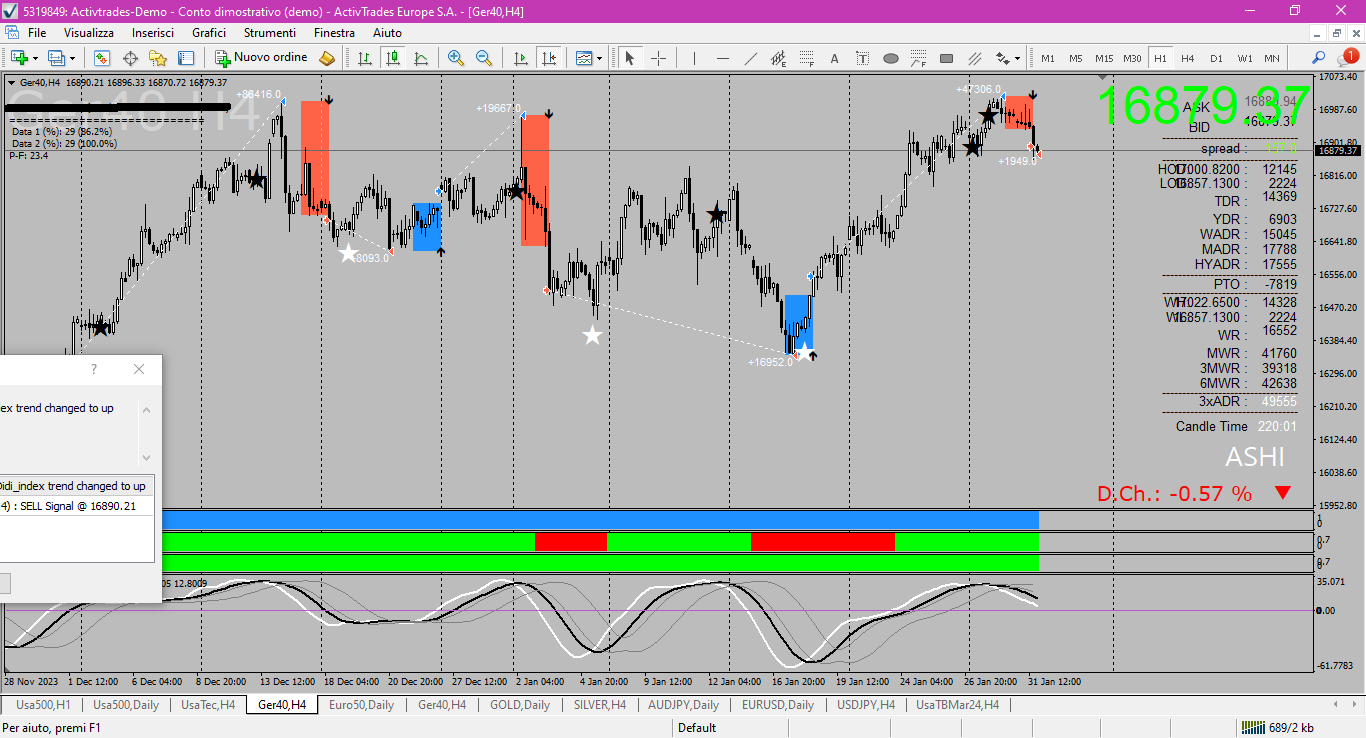Select the horizontal line tool
1366x738 pixels.
coord(722,58)
